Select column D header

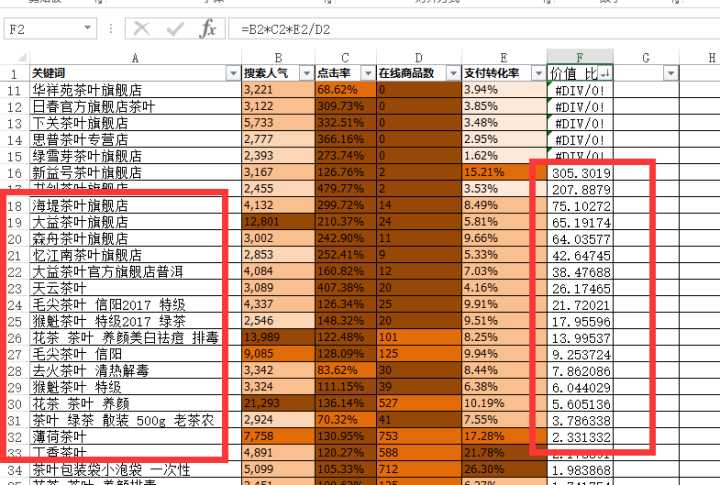[x=419, y=58]
